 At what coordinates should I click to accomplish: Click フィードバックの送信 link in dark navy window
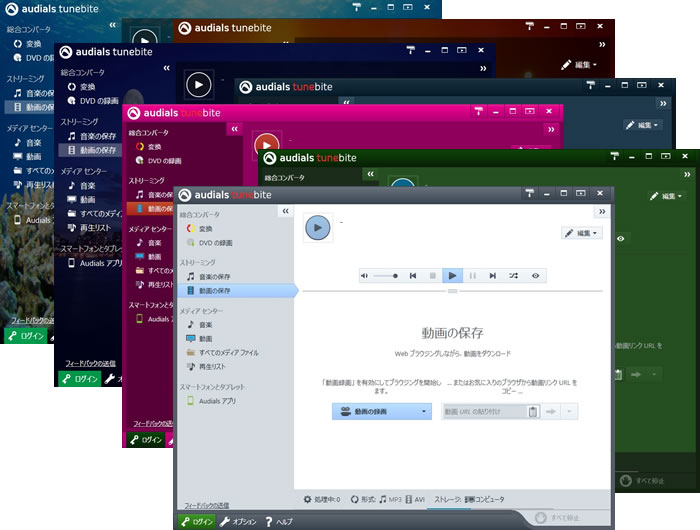pyautogui.click(x=91, y=363)
